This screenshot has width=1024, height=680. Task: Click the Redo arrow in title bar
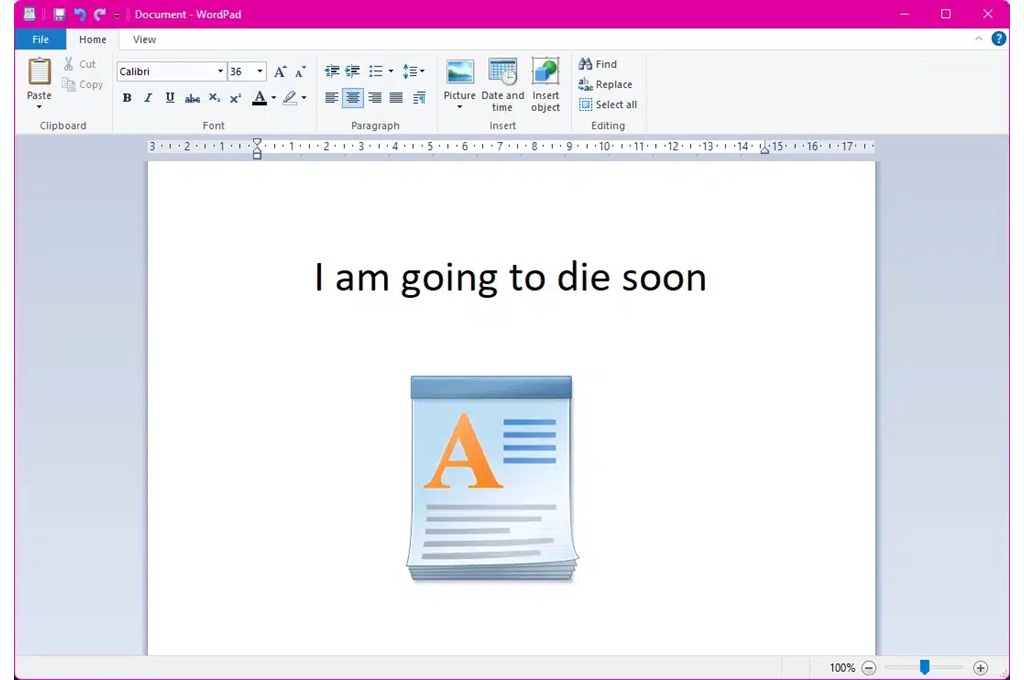[x=99, y=14]
